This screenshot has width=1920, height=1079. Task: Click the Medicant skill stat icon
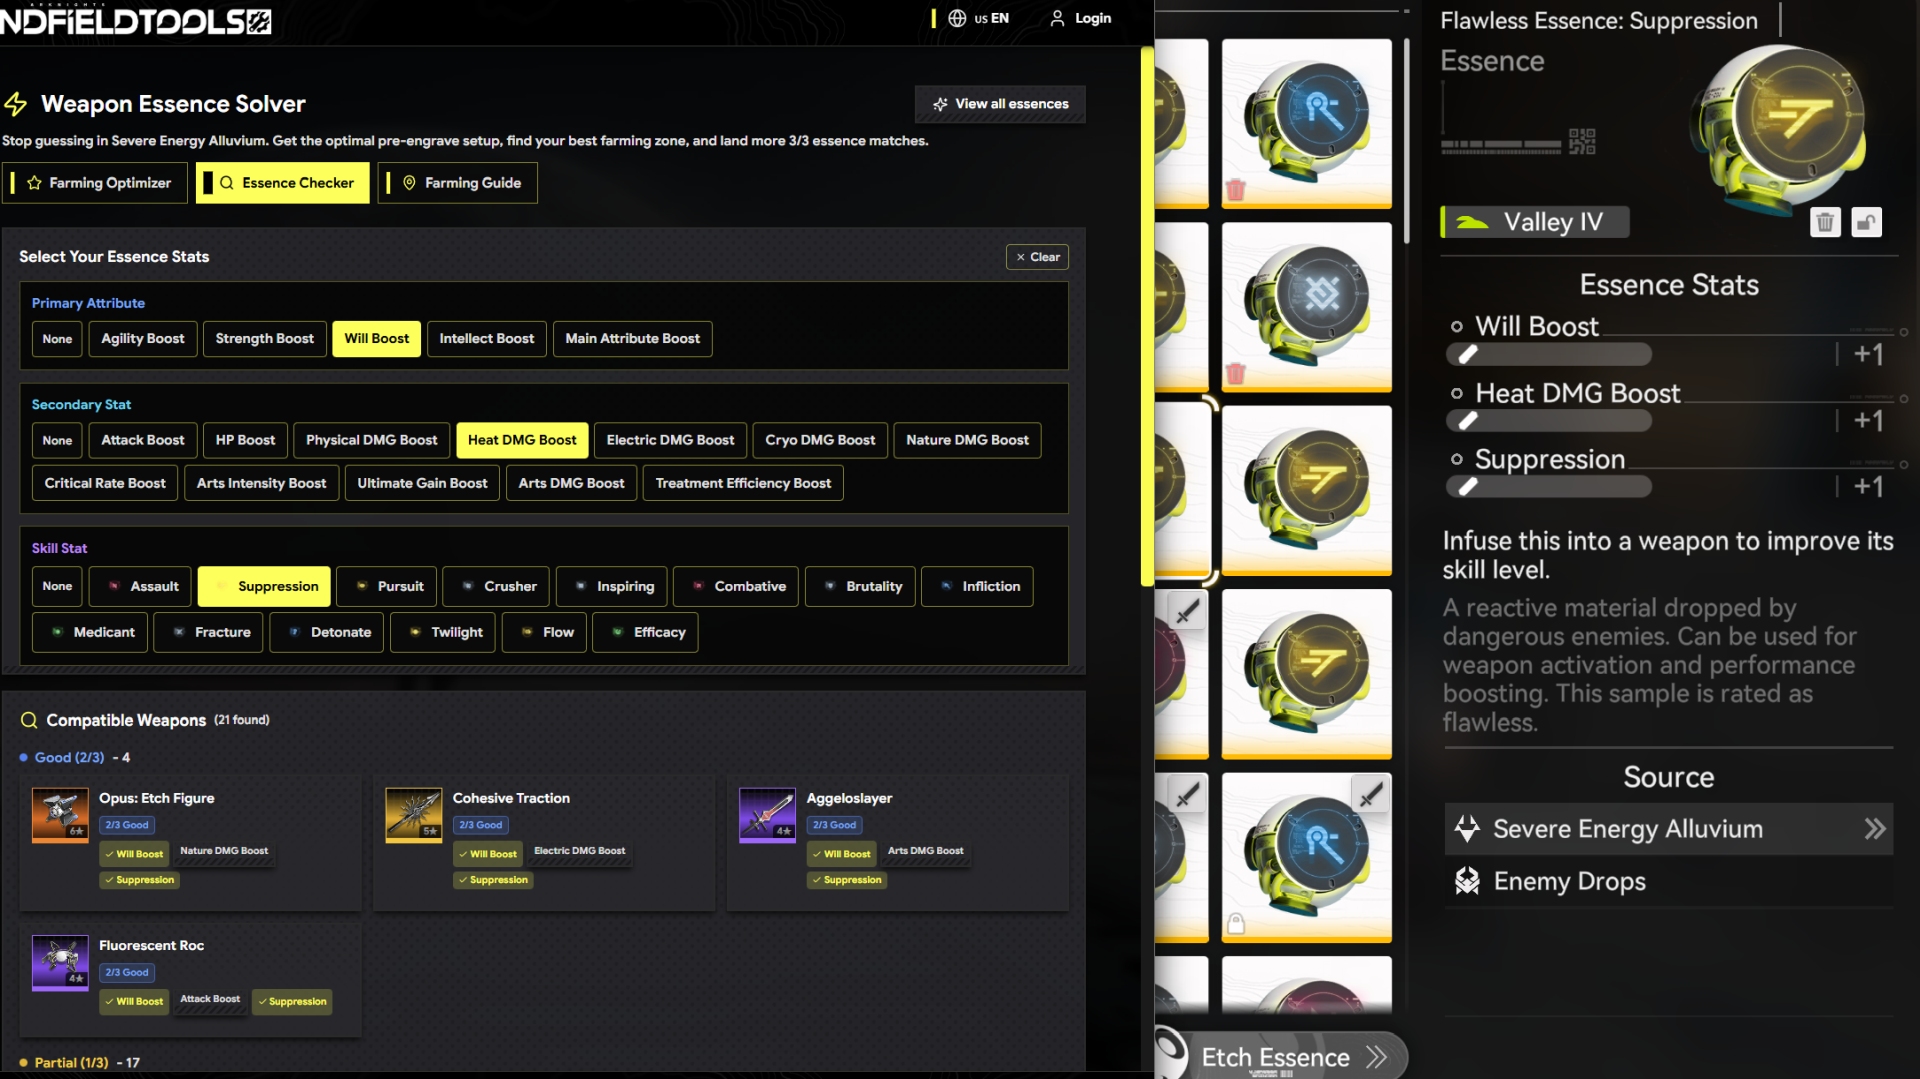coord(57,632)
